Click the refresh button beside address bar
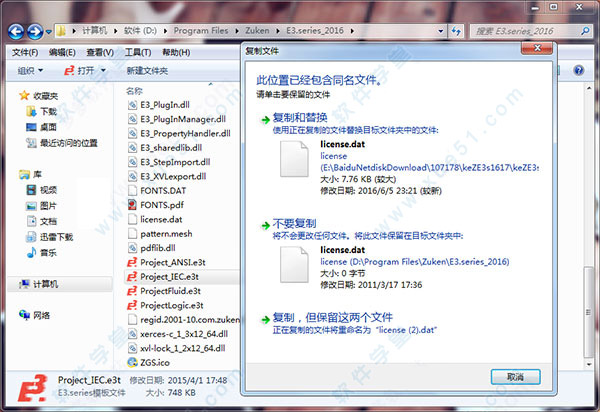 pyautogui.click(x=456, y=31)
